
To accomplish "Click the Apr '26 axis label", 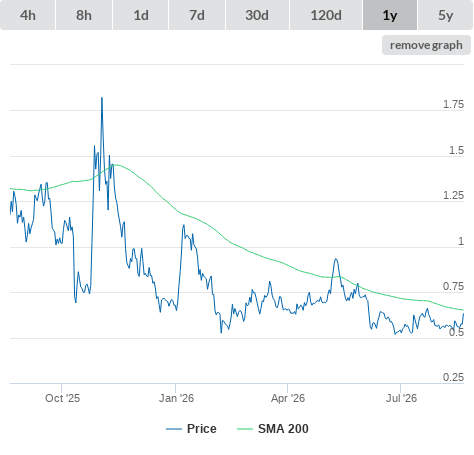I will click(x=288, y=398).
